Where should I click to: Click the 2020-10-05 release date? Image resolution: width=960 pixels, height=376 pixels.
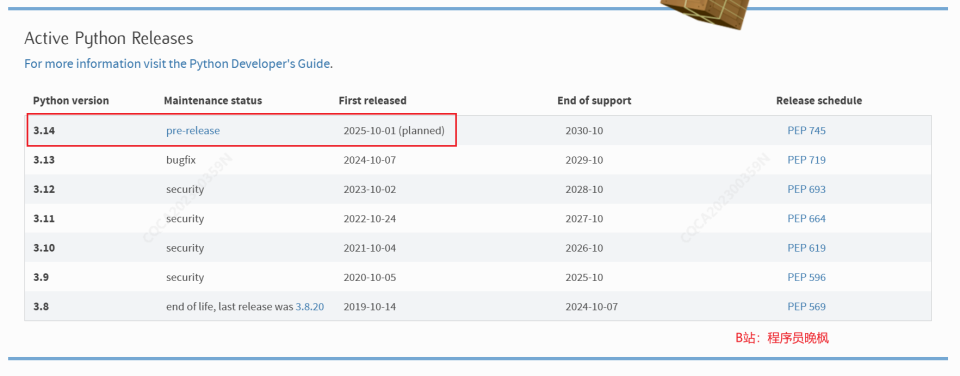pyautogui.click(x=370, y=277)
